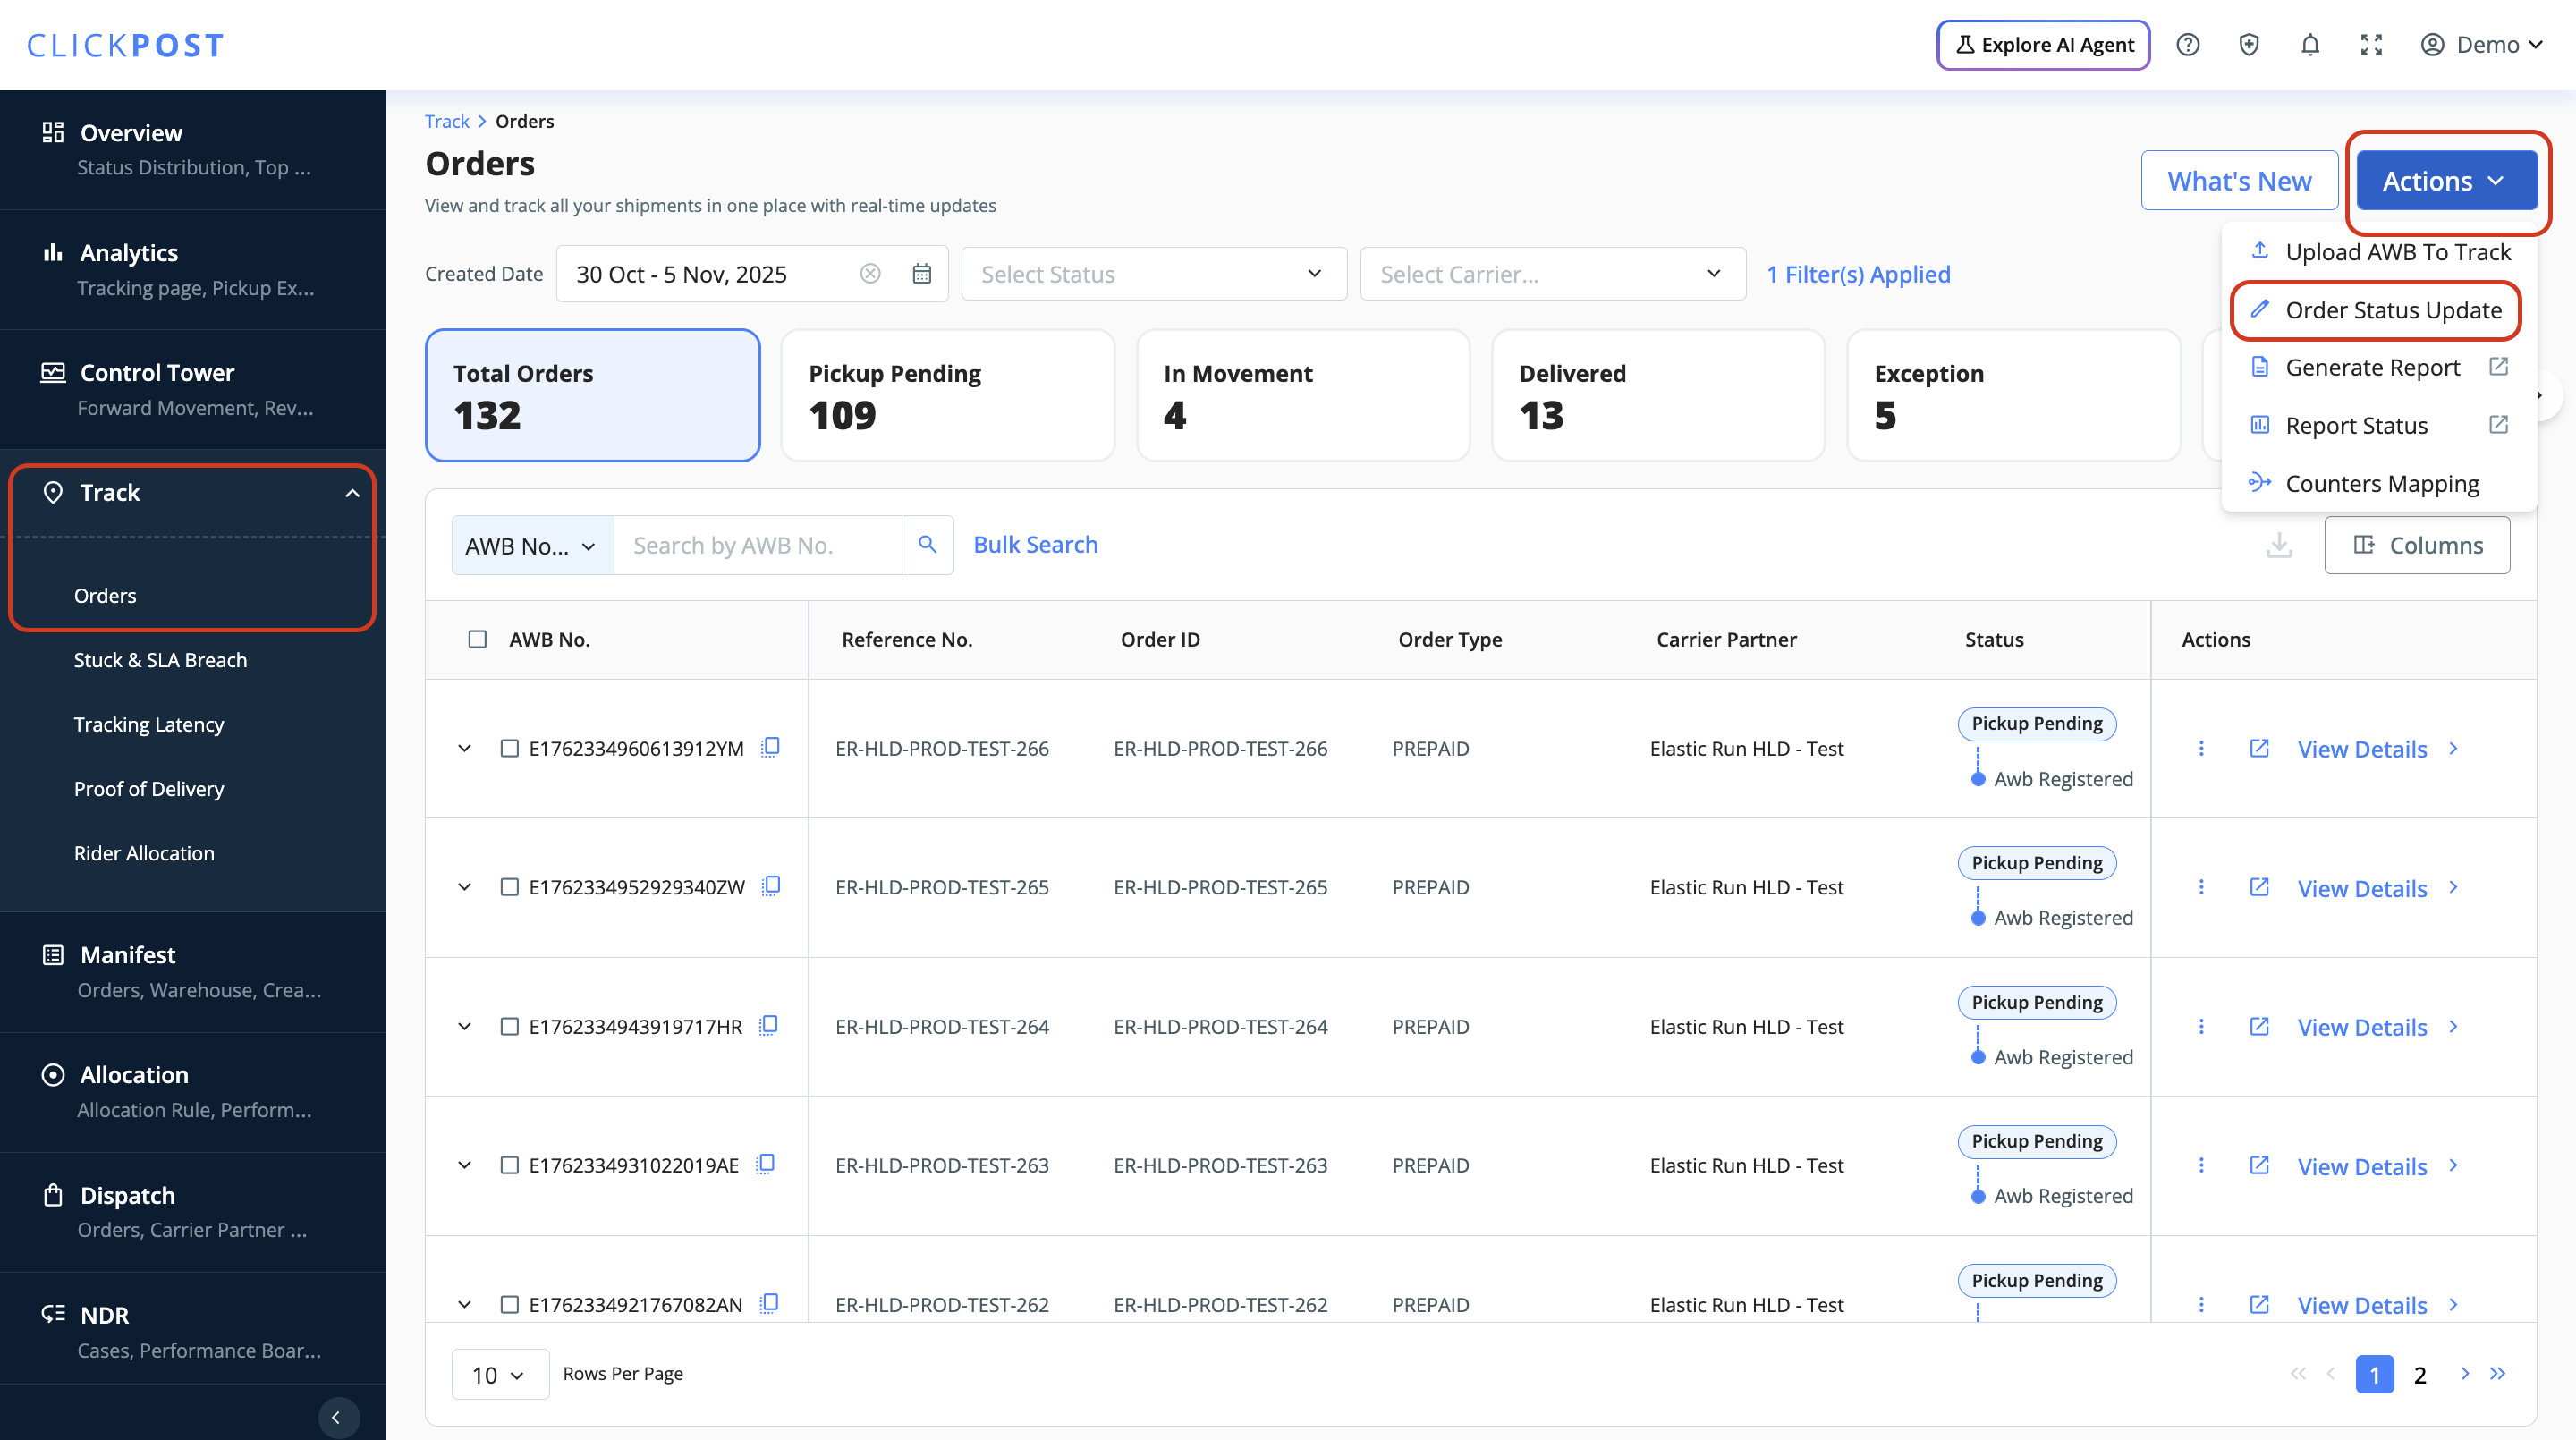
Task: Click the What's New button
Action: click(x=2238, y=181)
